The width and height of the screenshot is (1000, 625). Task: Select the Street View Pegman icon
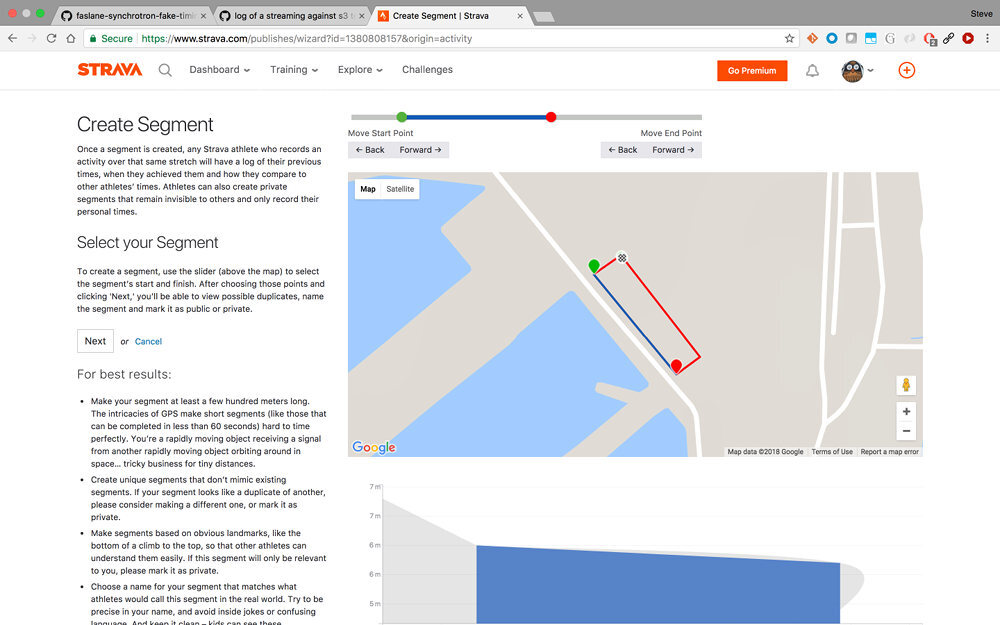906,385
